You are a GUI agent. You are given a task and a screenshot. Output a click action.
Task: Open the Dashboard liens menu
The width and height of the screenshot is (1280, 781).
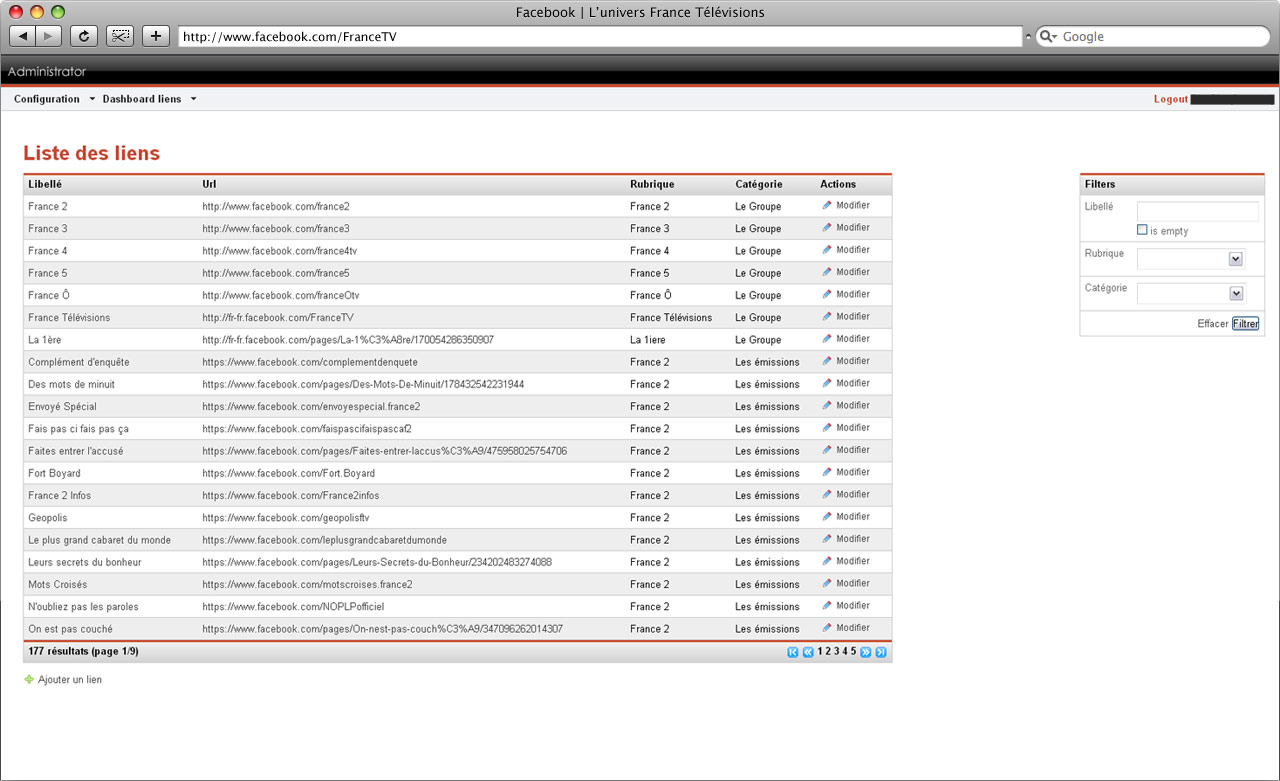pos(149,99)
